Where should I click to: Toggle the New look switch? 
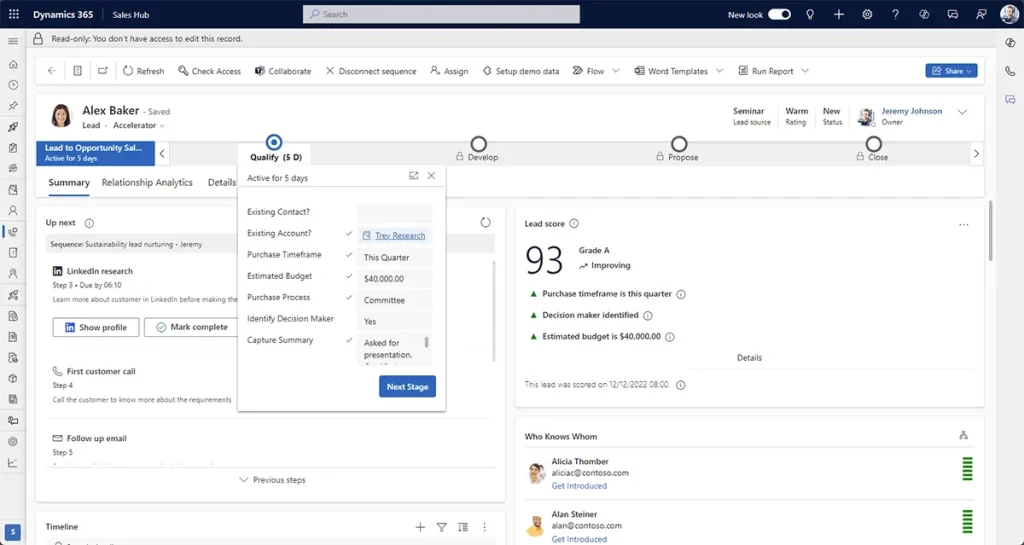(779, 14)
